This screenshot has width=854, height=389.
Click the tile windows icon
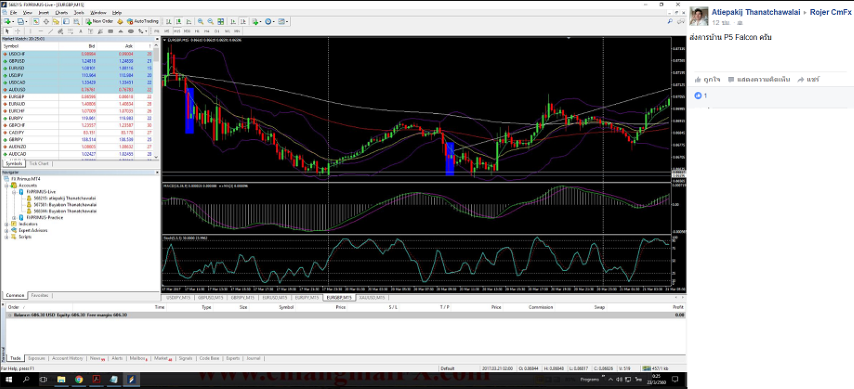221,21
